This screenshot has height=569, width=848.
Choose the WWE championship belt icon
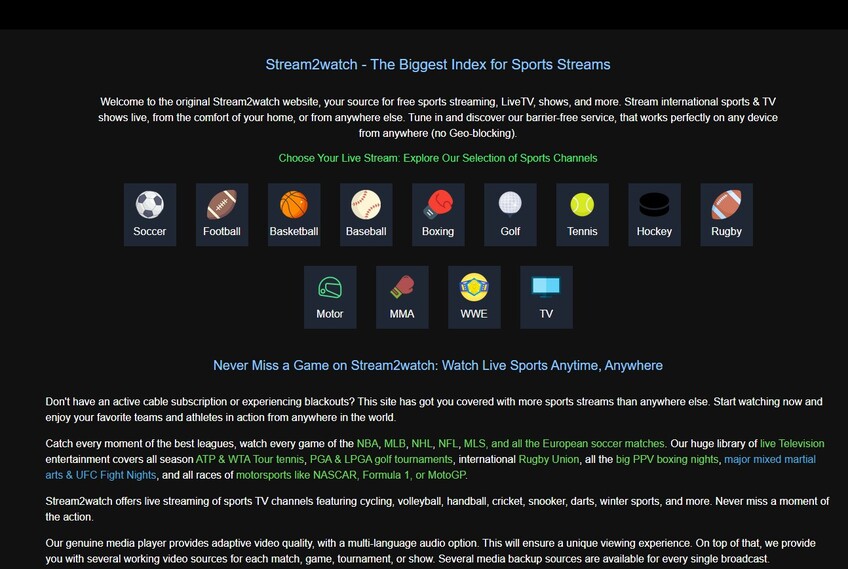tap(474, 287)
